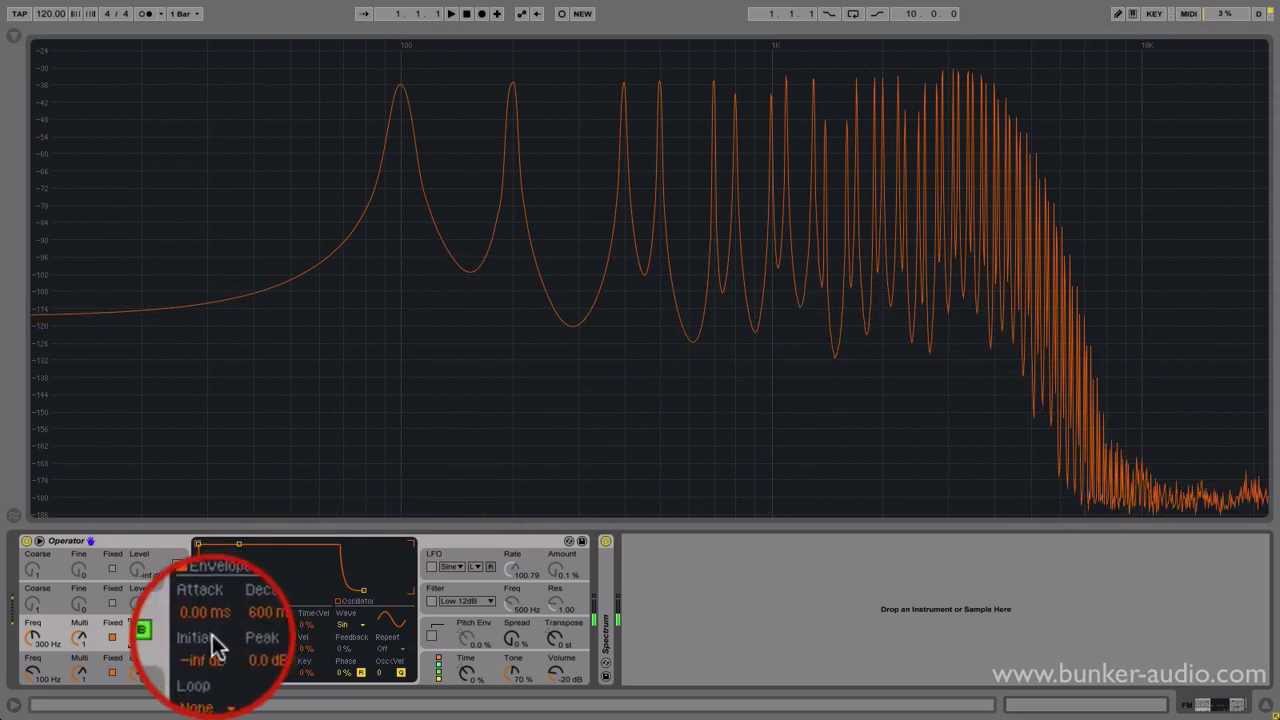1280x720 pixels.
Task: Click the MIDI overdub plus button
Action: tap(497, 14)
